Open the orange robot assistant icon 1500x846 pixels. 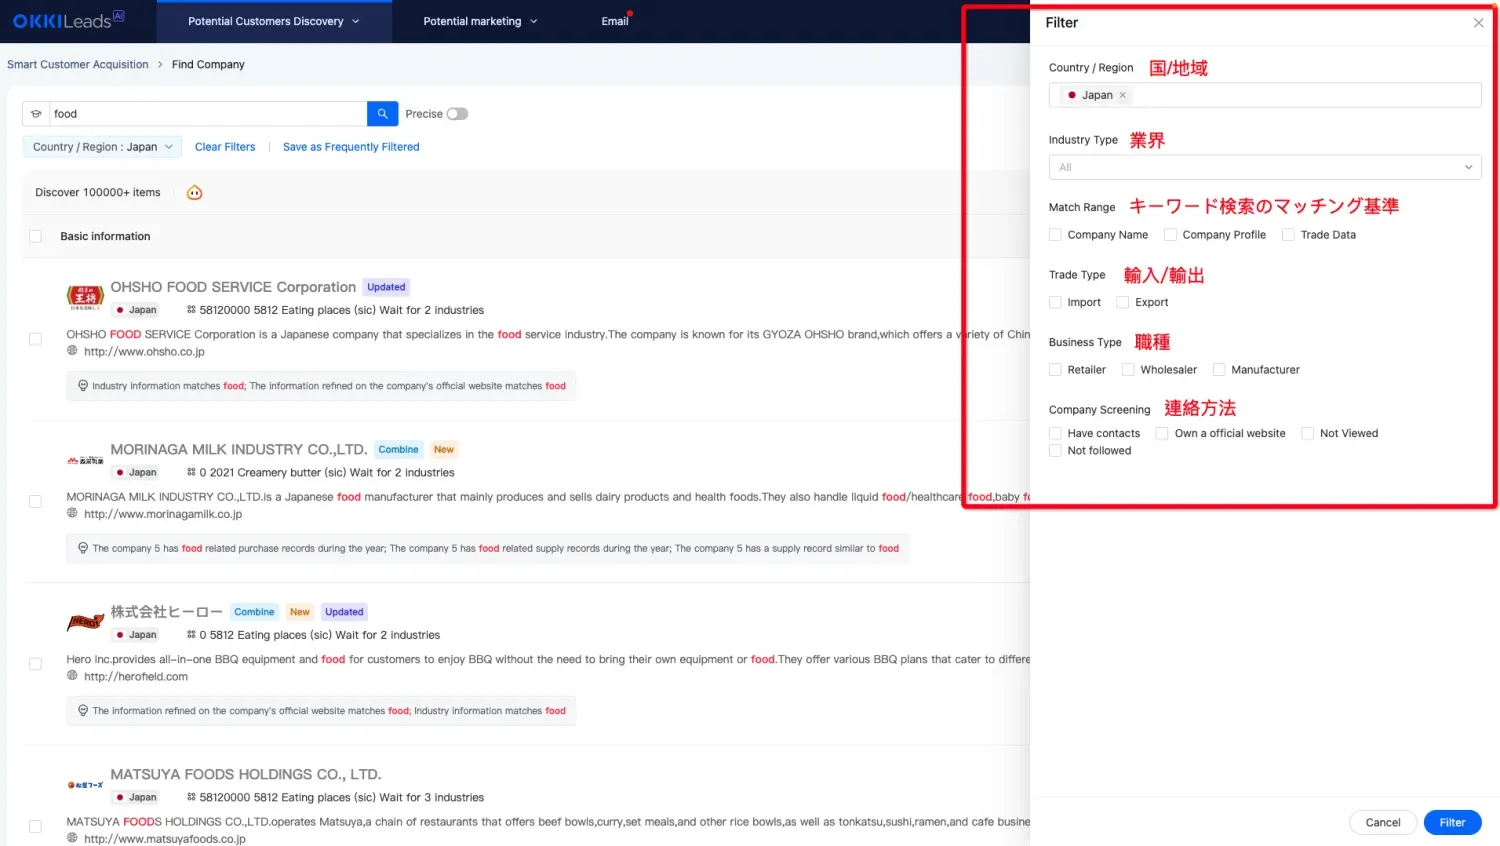click(195, 193)
